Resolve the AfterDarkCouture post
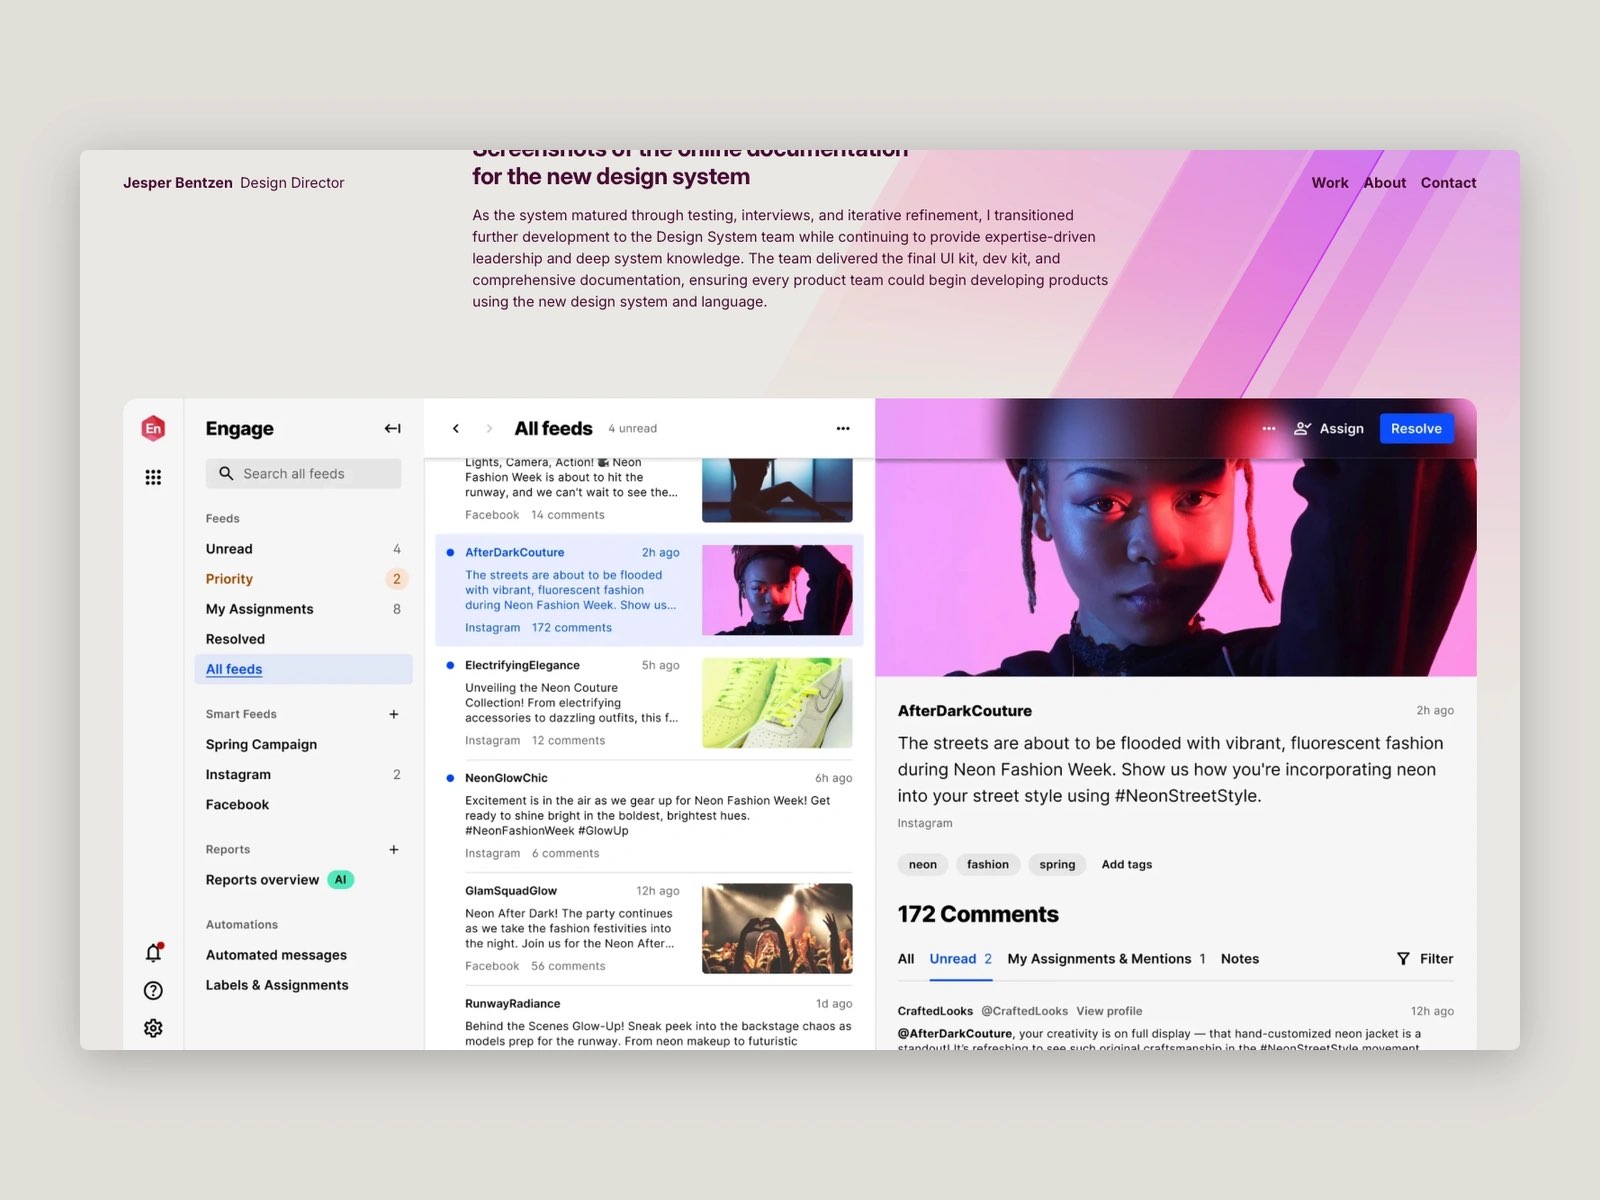The width and height of the screenshot is (1600, 1200). pos(1416,428)
